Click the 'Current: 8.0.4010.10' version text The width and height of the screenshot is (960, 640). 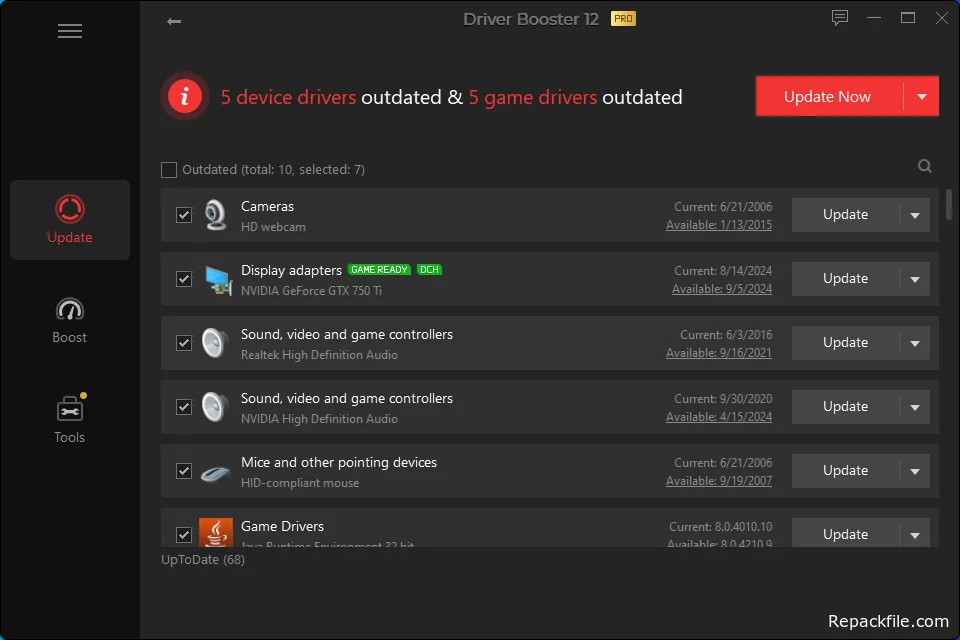coord(721,527)
